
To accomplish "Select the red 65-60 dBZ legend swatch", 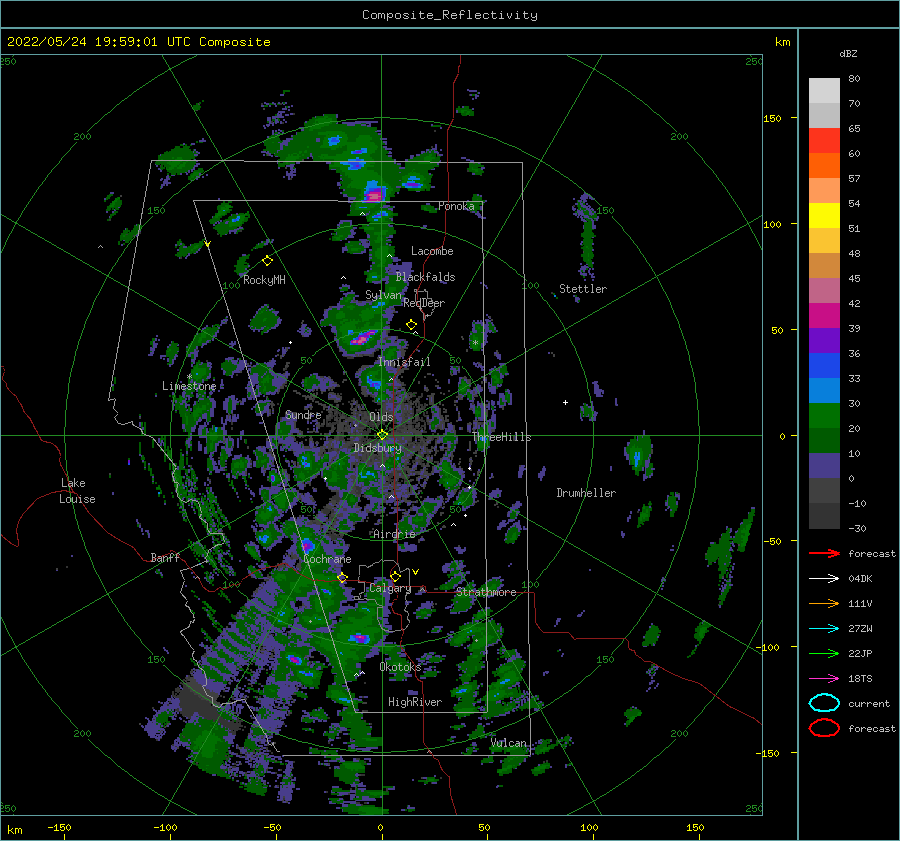I will click(x=824, y=141).
